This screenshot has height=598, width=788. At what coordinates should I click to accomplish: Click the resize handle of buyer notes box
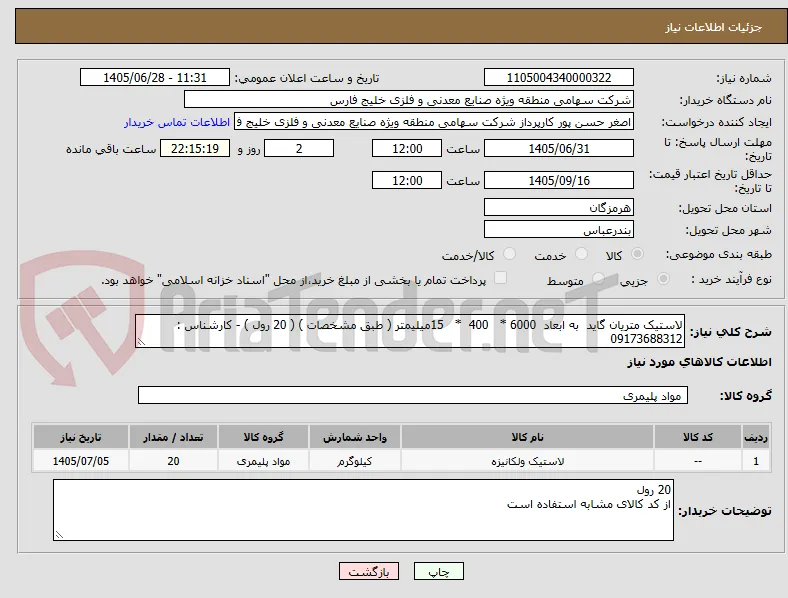tap(59, 535)
